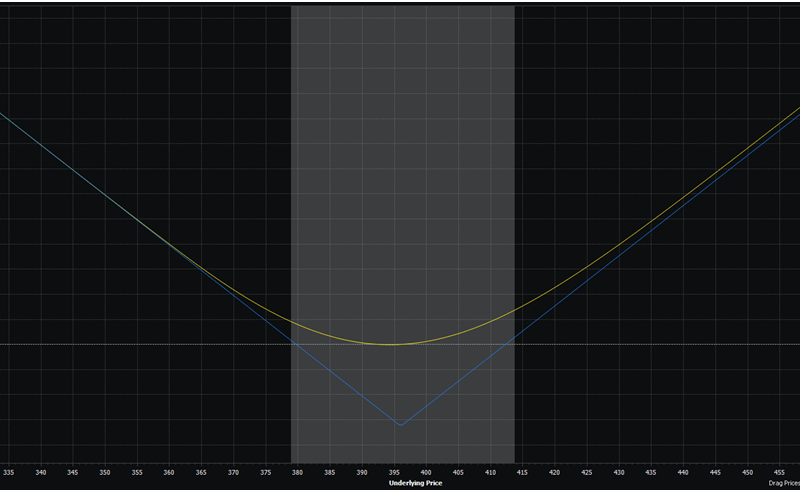Click the 370 tick on price axis
The image size is (800, 492).
pyautogui.click(x=233, y=471)
